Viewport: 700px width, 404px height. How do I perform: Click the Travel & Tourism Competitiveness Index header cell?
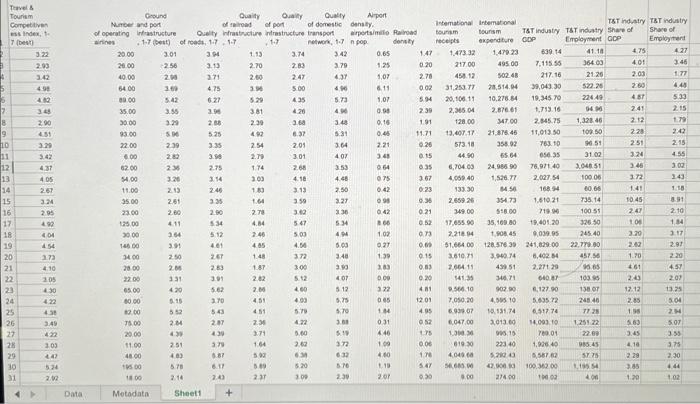[28, 25]
